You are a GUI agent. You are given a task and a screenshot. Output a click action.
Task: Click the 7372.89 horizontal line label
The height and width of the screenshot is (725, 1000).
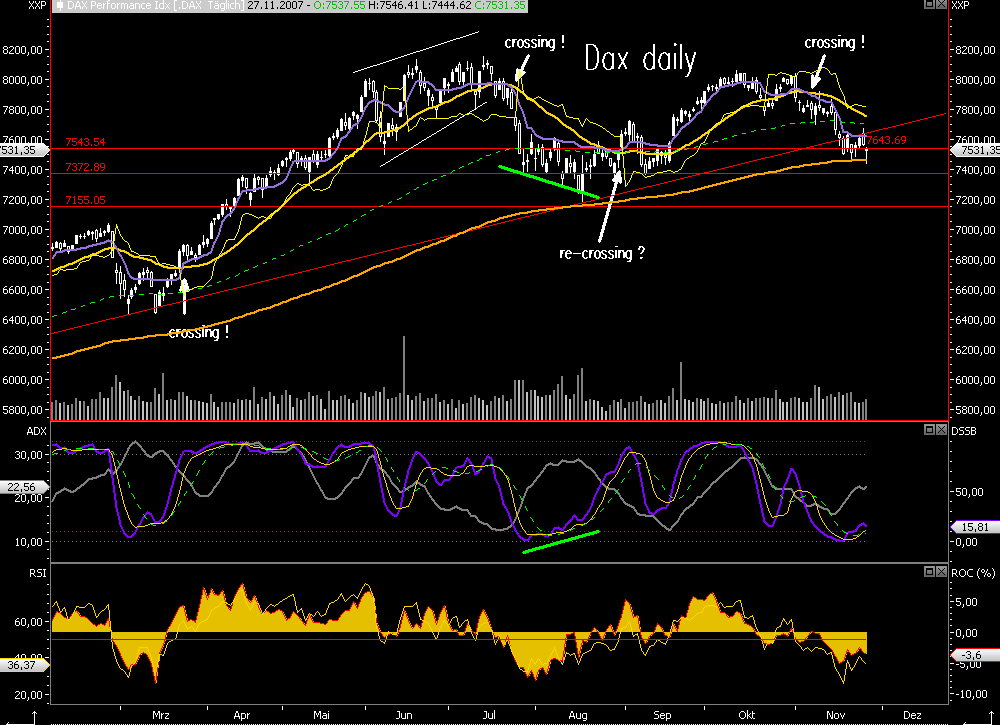[x=85, y=166]
